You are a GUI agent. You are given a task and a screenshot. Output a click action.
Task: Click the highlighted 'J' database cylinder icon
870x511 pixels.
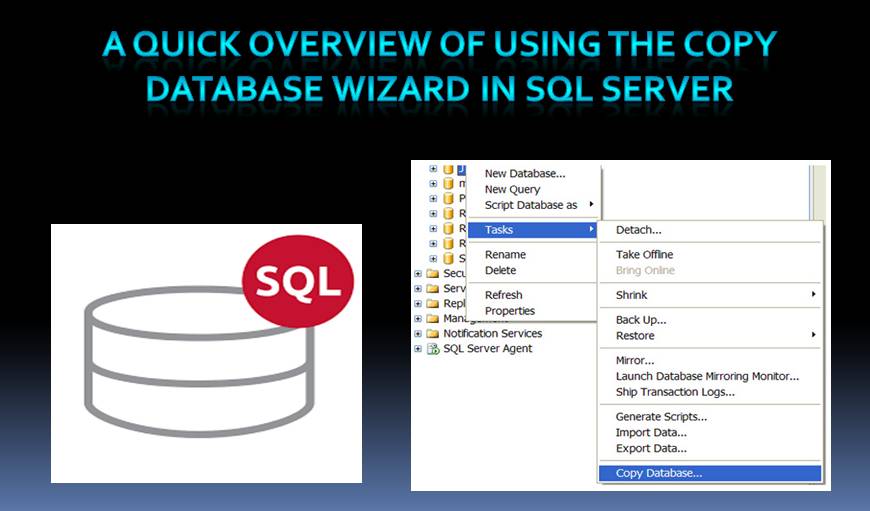pos(448,169)
